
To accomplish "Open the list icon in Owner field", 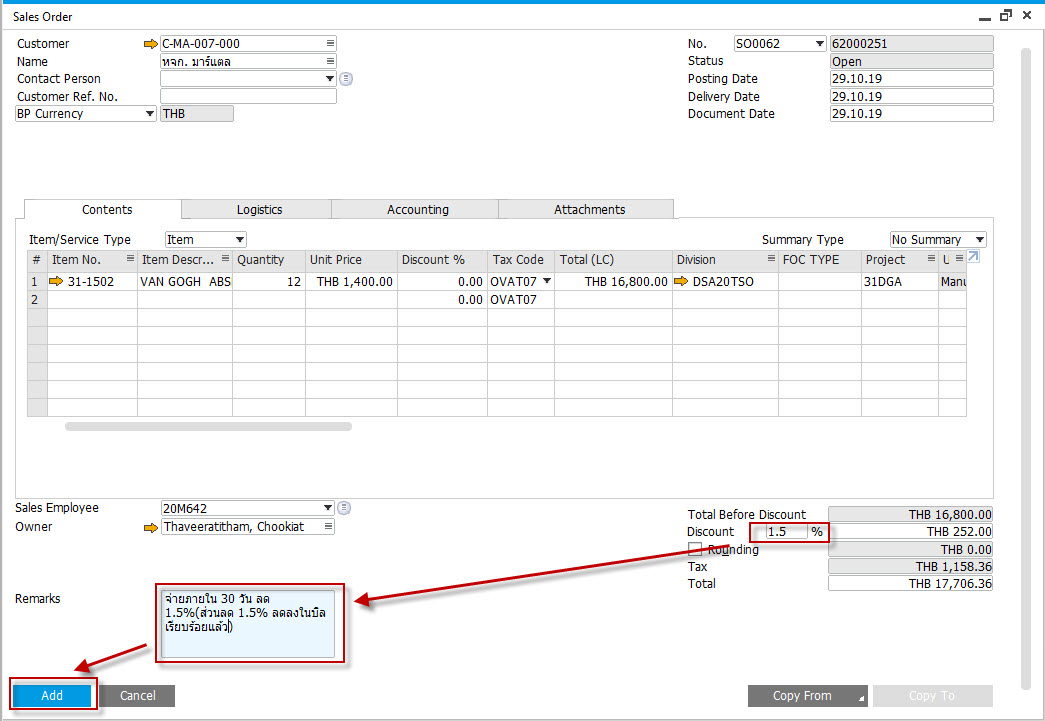I will (329, 526).
